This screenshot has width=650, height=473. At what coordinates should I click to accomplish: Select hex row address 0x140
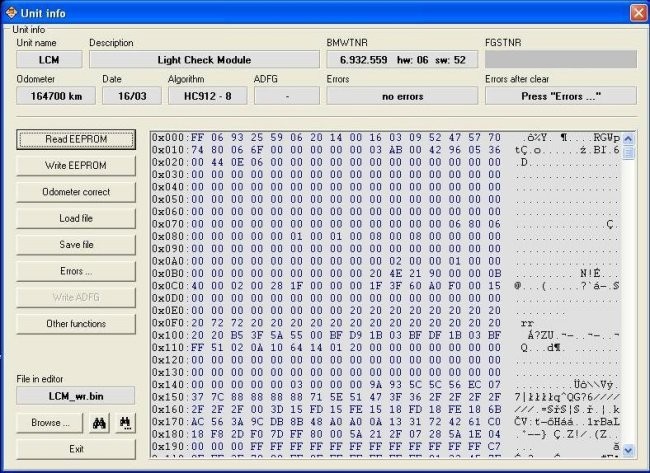pyautogui.click(x=170, y=385)
